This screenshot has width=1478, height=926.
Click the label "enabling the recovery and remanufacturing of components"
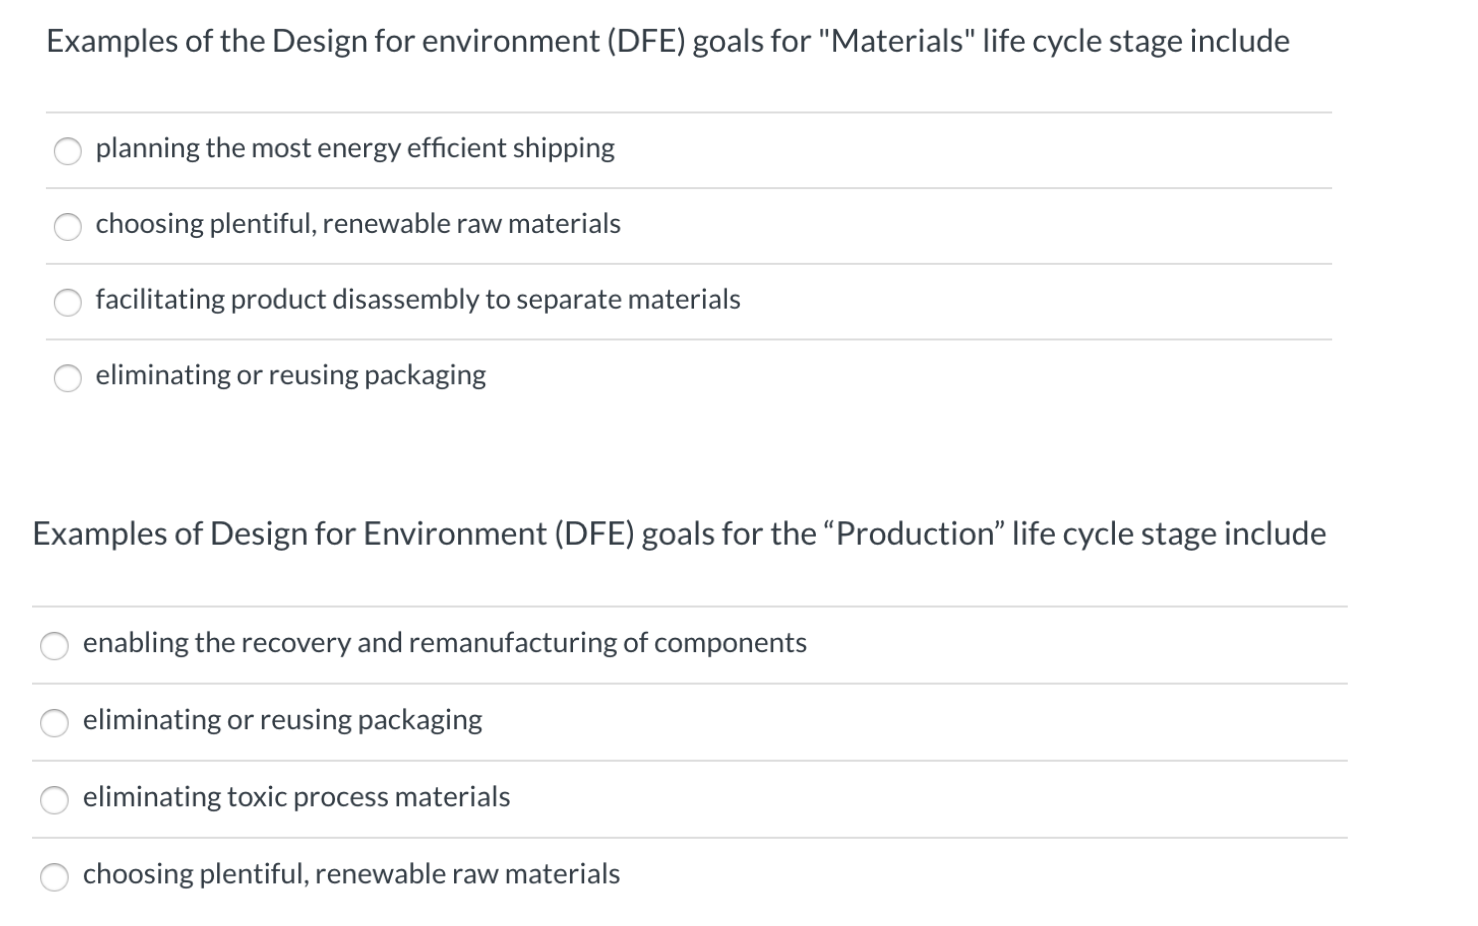[444, 643]
